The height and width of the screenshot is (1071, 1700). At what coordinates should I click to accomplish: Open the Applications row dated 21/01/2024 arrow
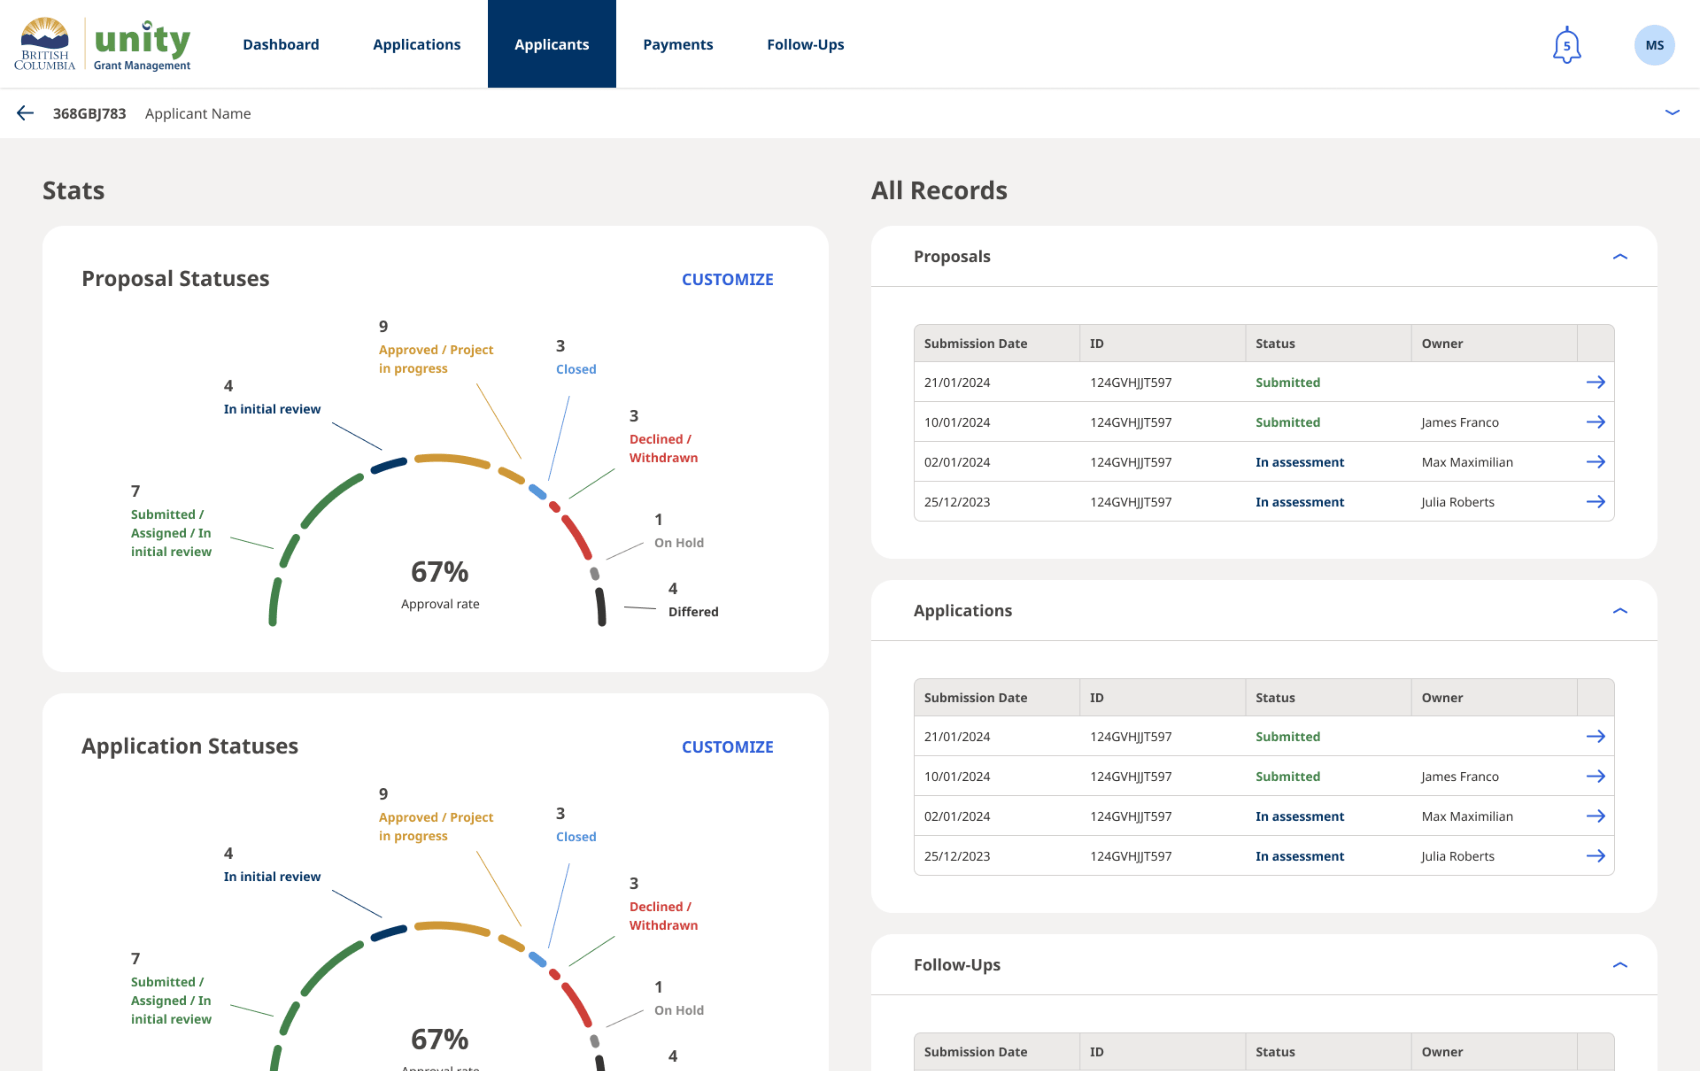[1595, 736]
